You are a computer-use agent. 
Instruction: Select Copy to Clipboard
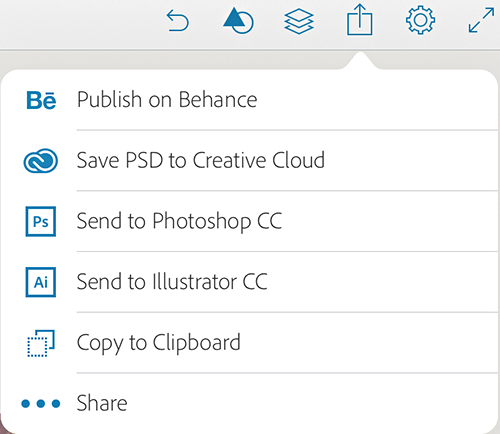[249, 342]
